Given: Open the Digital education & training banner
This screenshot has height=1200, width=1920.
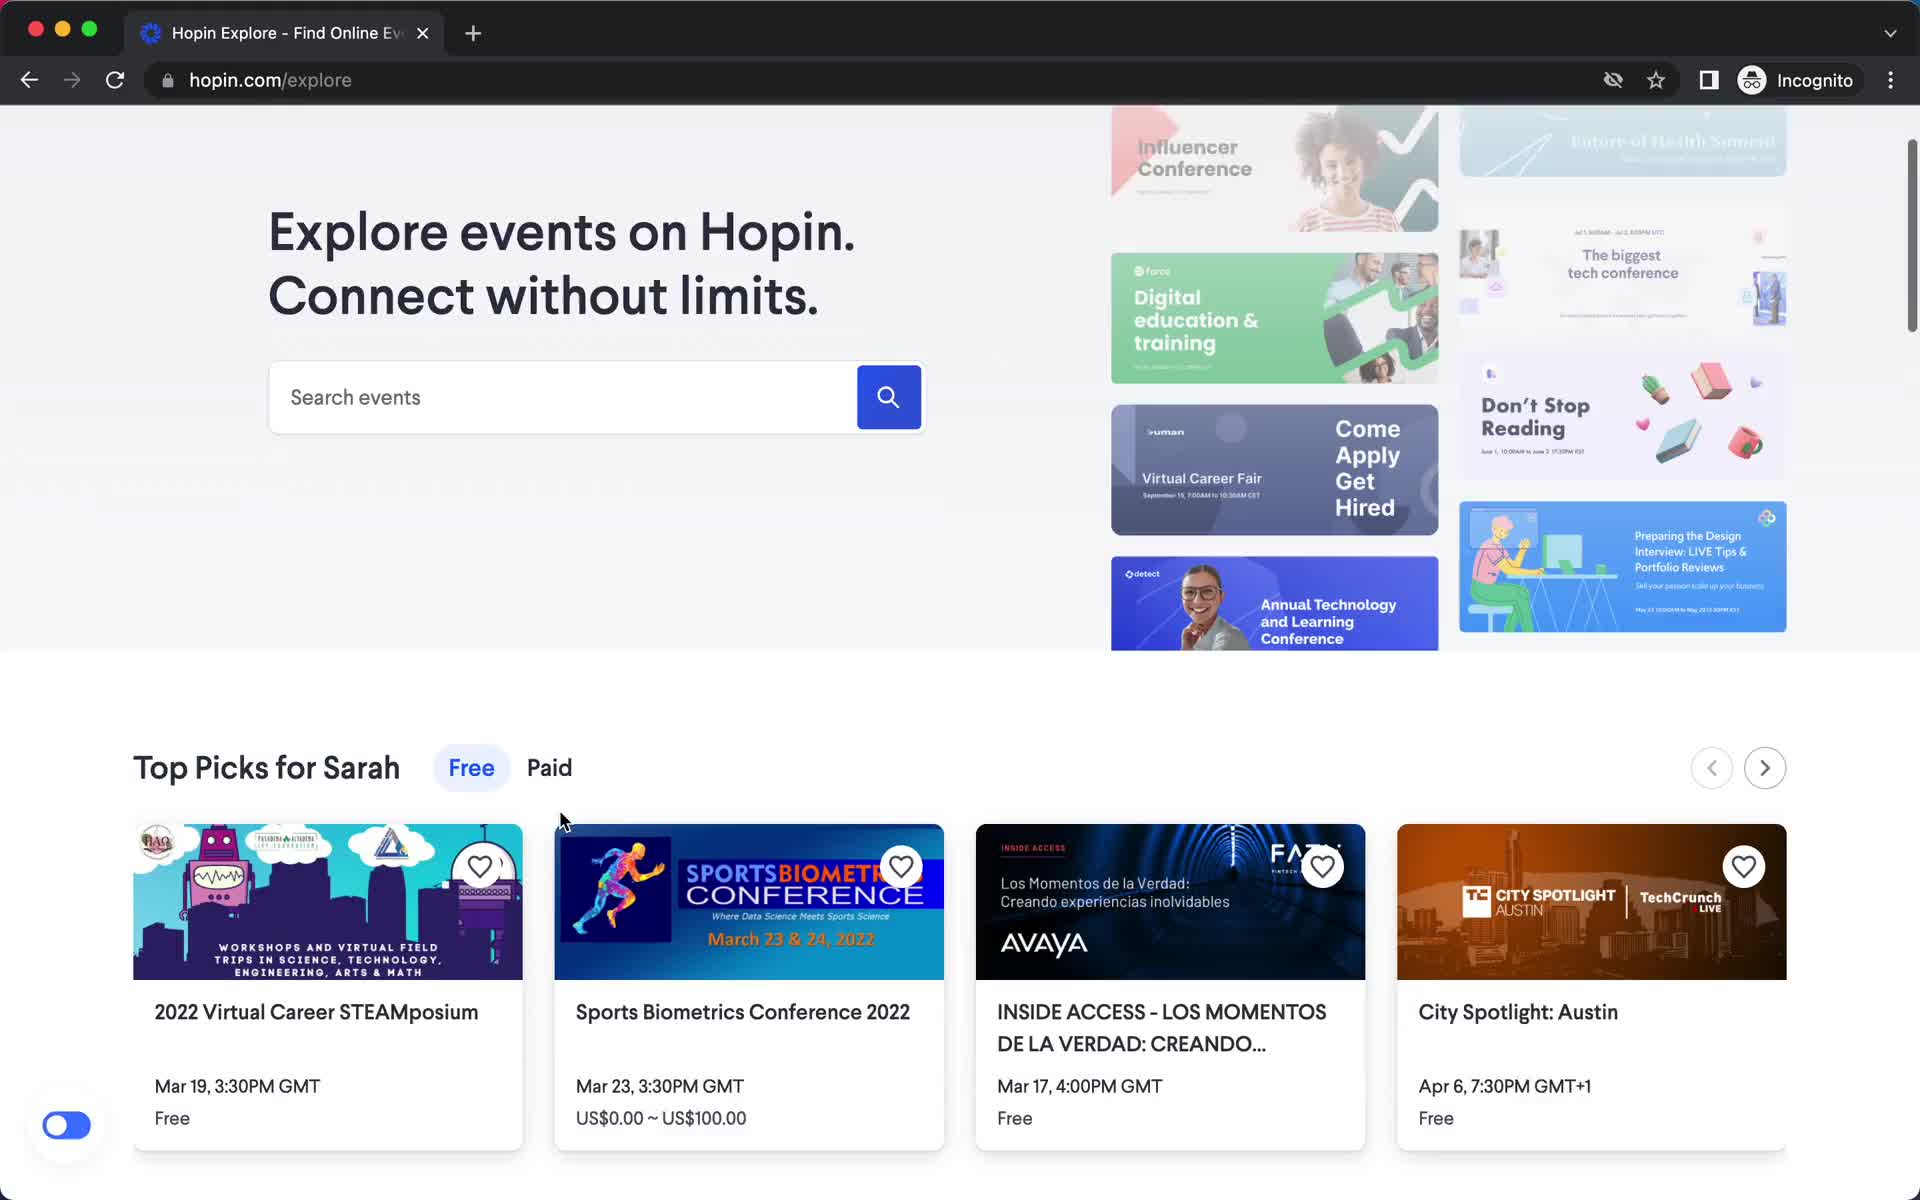Looking at the screenshot, I should point(1274,318).
